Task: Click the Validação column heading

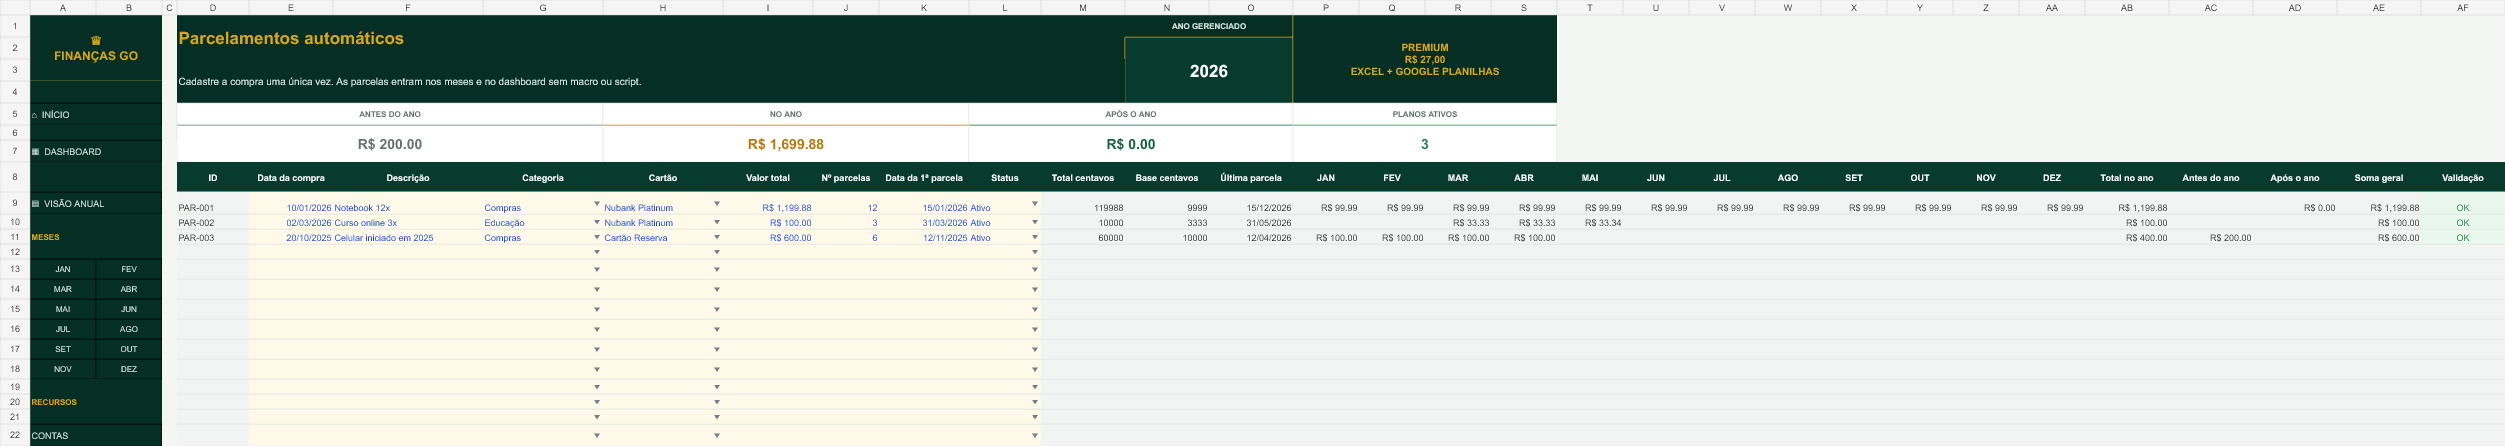Action: coord(2462,178)
